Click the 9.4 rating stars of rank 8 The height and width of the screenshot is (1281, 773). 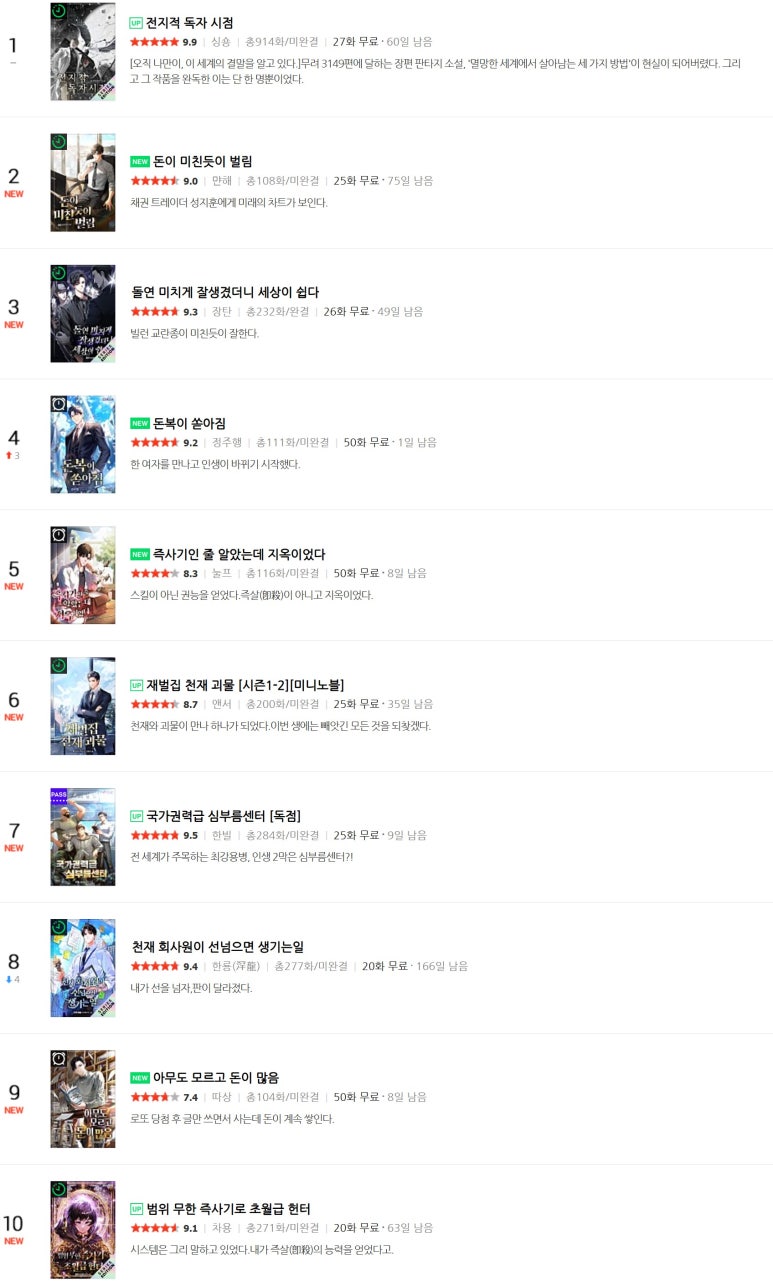tap(155, 967)
